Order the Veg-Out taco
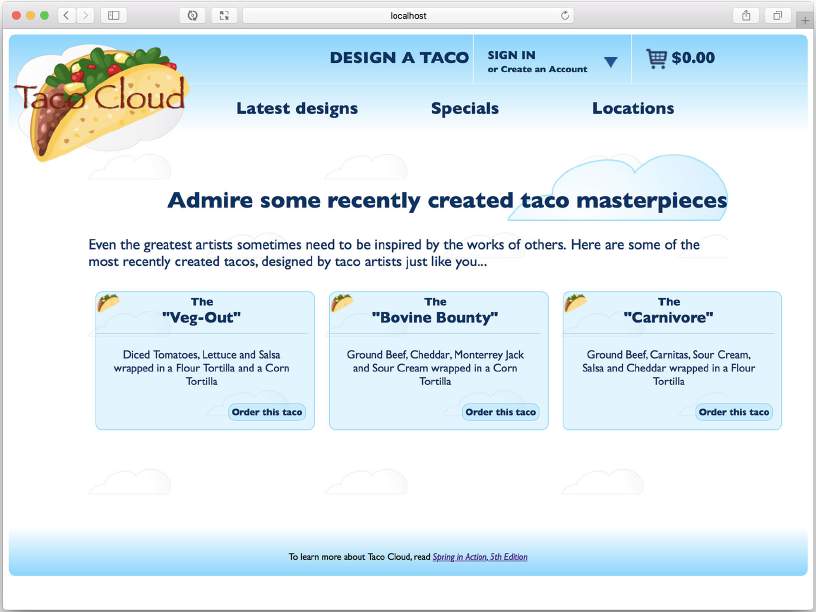Screen dimensions: 816x612 [x=267, y=412]
